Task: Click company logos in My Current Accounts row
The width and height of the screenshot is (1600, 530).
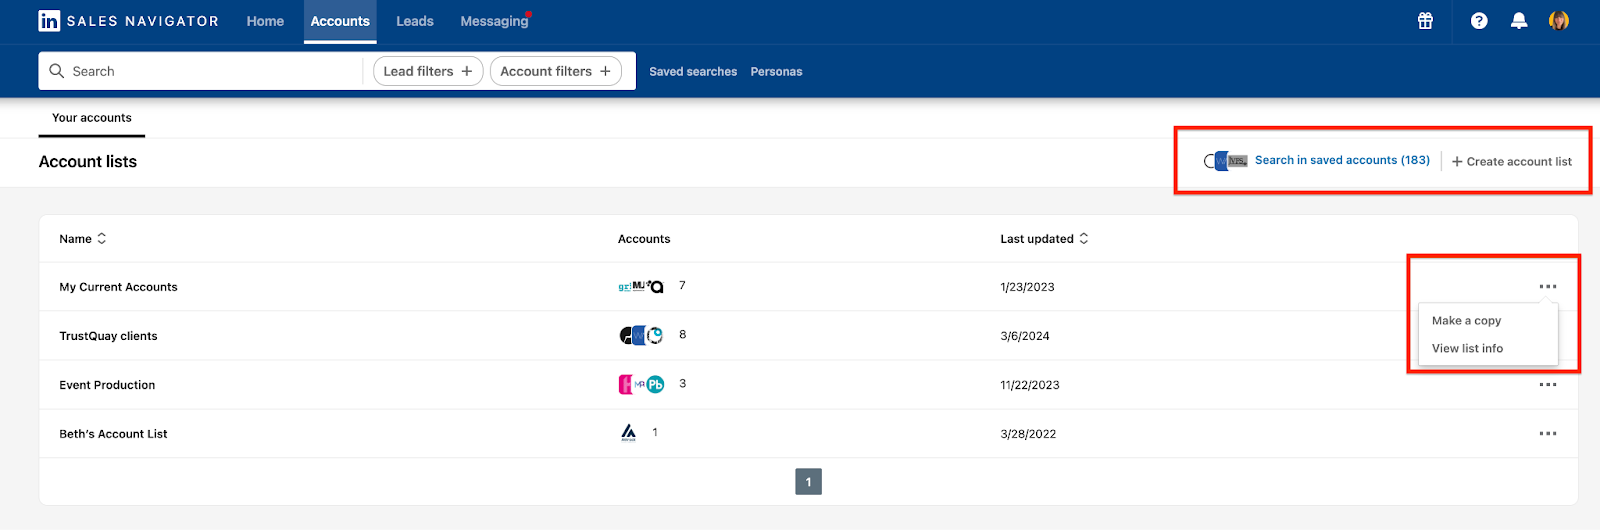Action: coord(641,287)
